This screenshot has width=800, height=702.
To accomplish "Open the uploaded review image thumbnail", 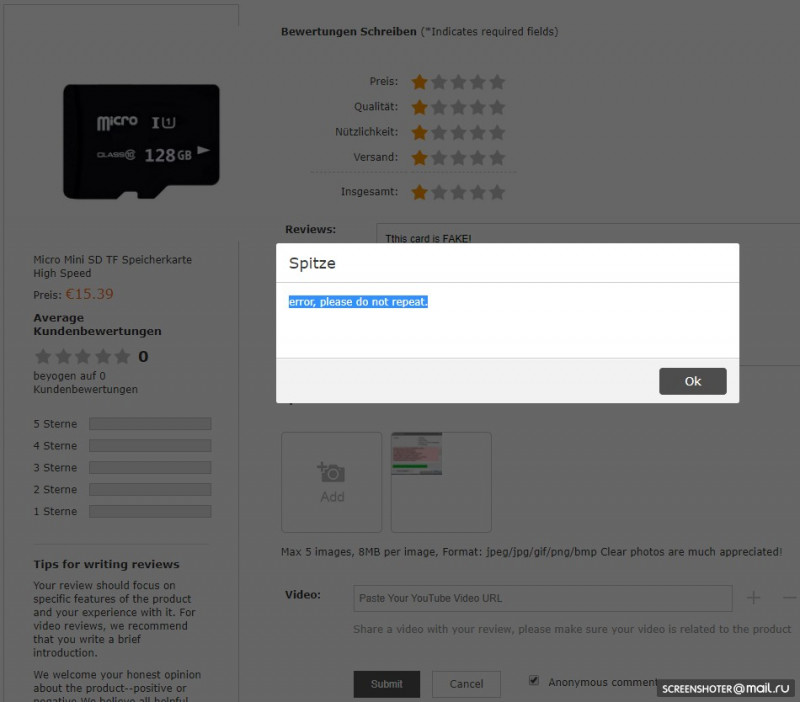I will pyautogui.click(x=416, y=454).
